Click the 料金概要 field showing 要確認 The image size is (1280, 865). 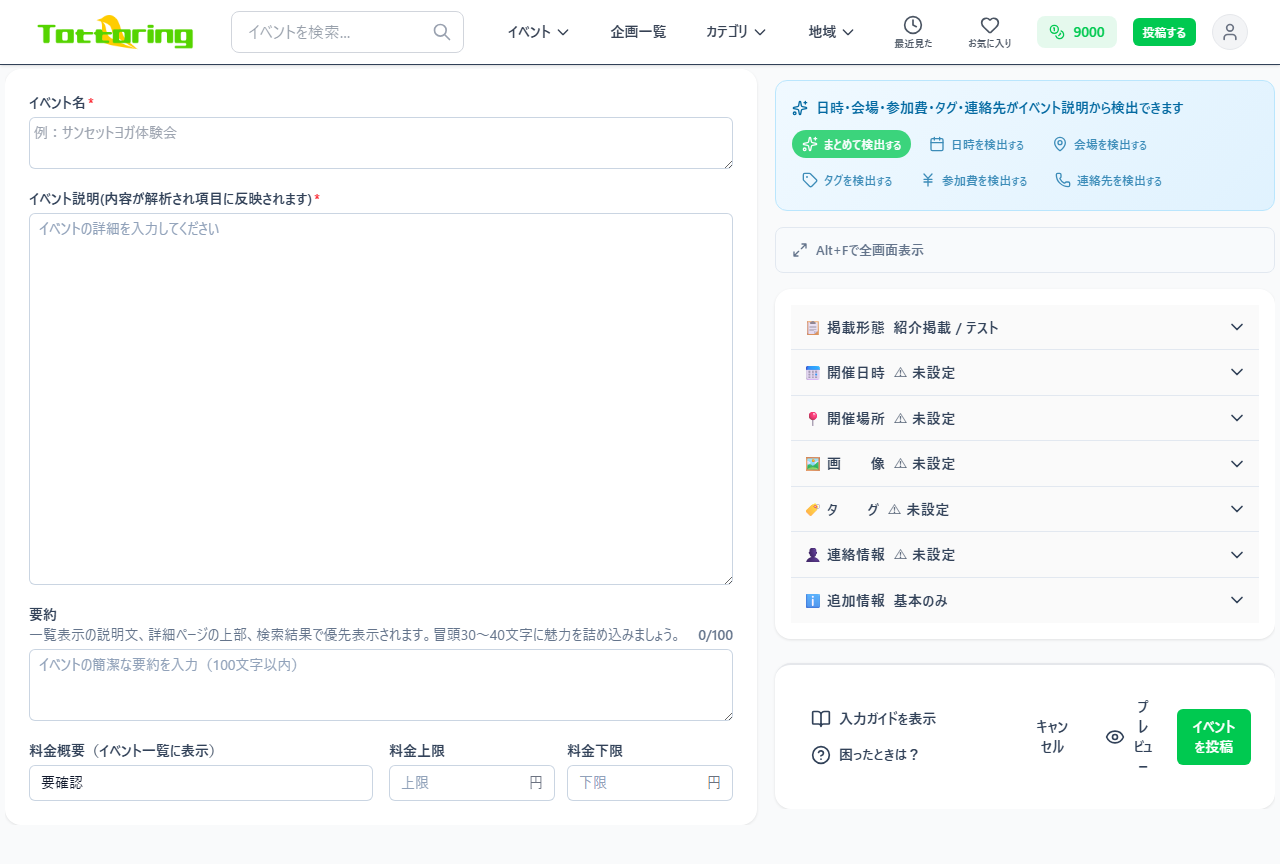pos(201,783)
